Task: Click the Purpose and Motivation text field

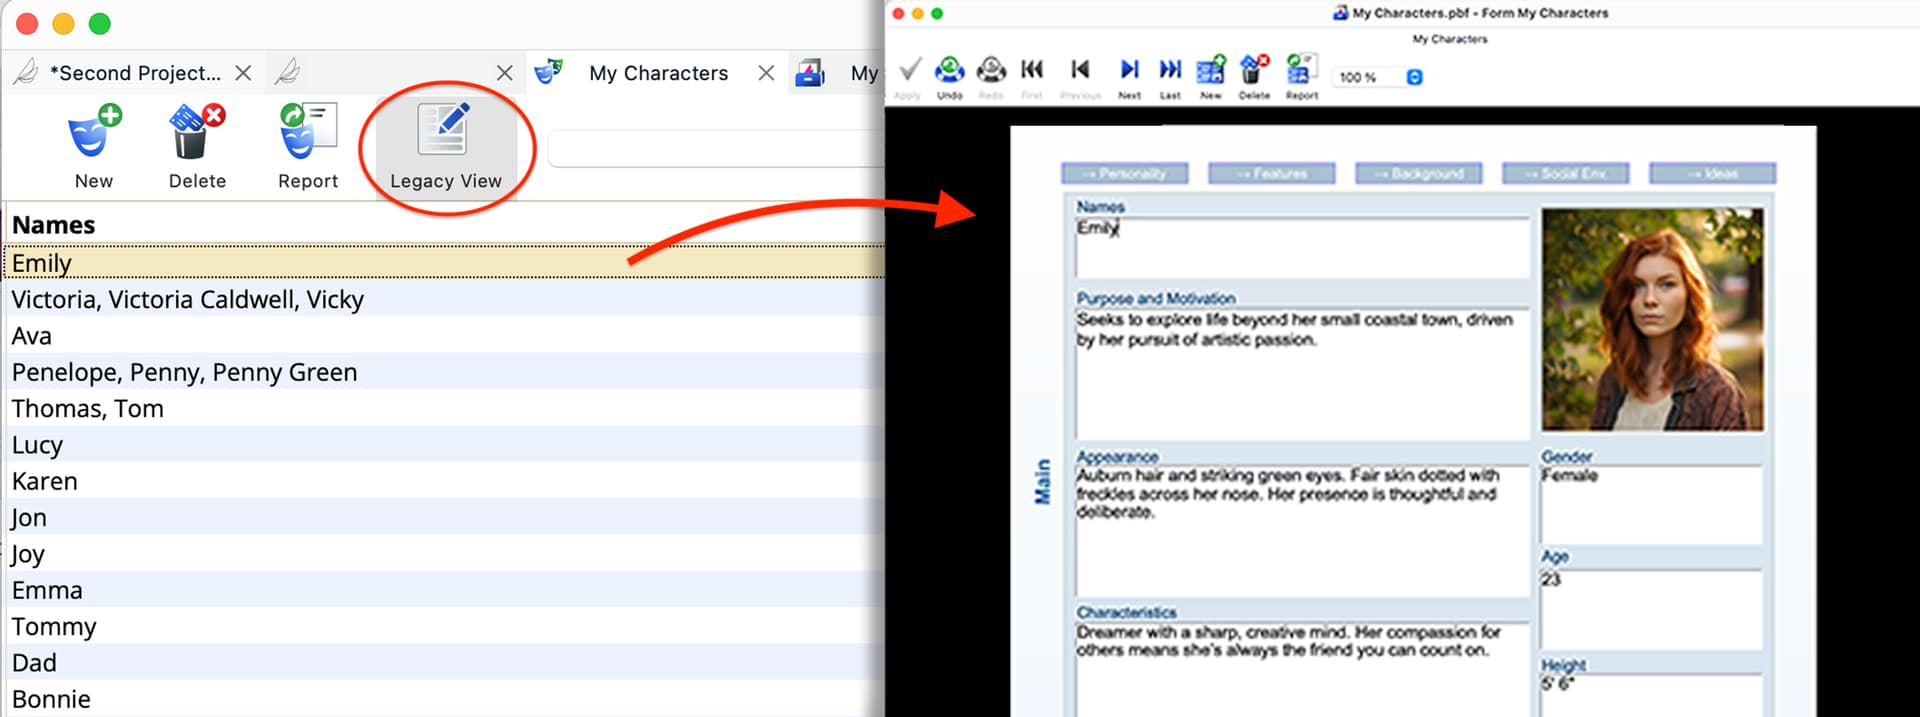Action: [x=1301, y=380]
